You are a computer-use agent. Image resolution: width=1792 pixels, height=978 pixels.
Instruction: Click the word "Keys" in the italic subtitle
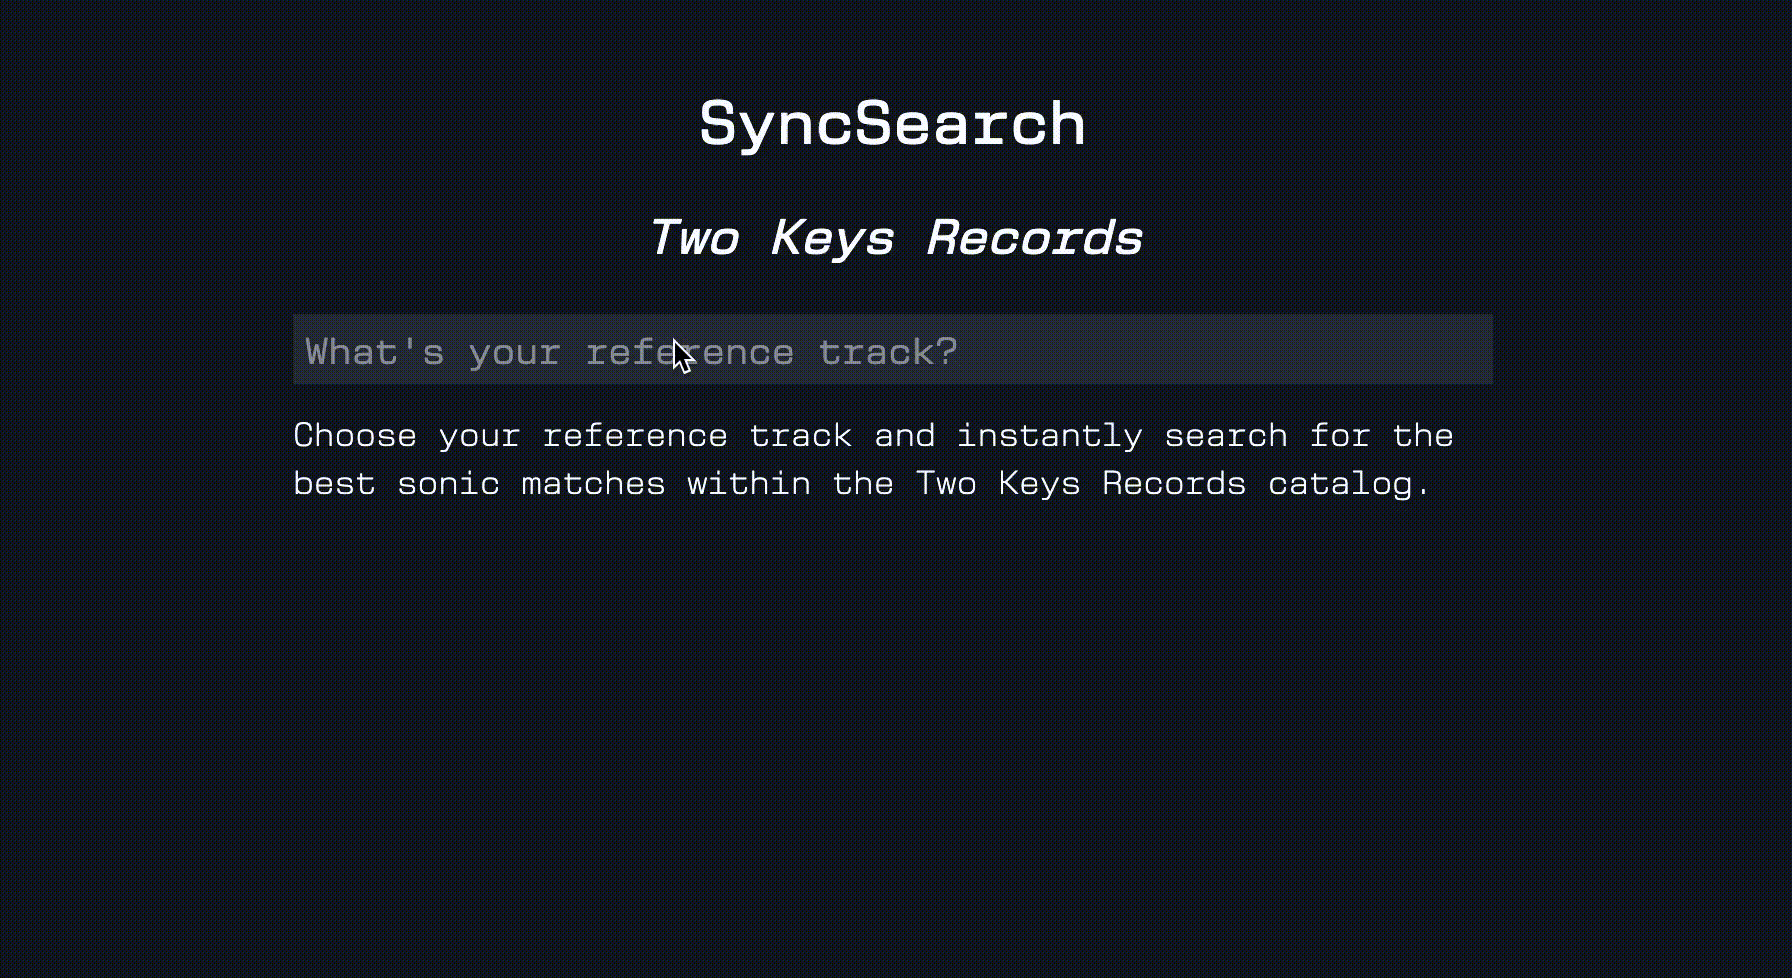click(832, 238)
